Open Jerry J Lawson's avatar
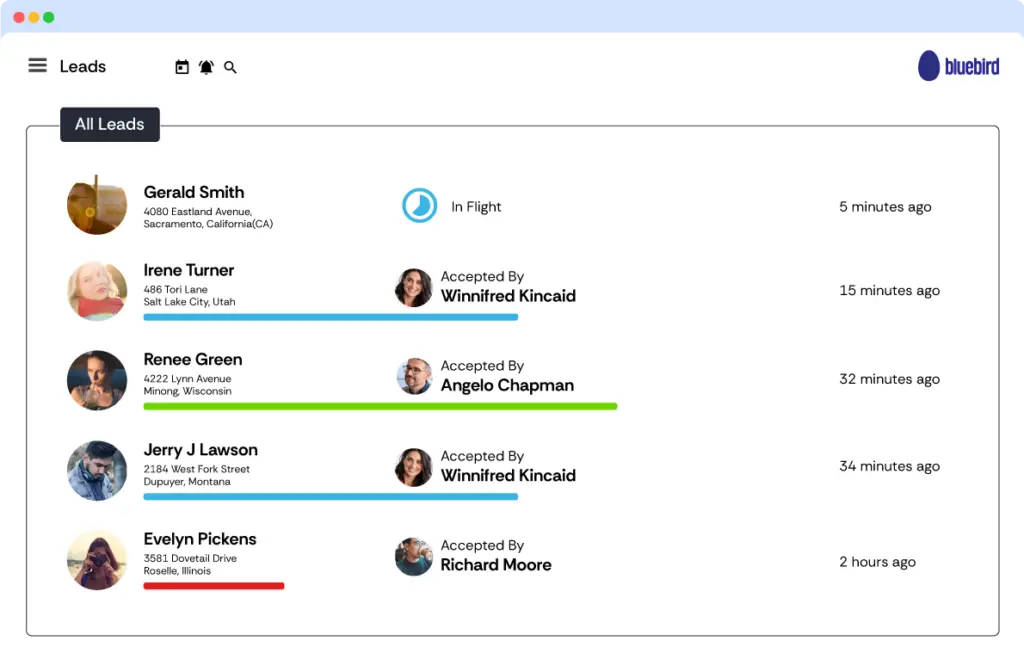 coord(97,470)
